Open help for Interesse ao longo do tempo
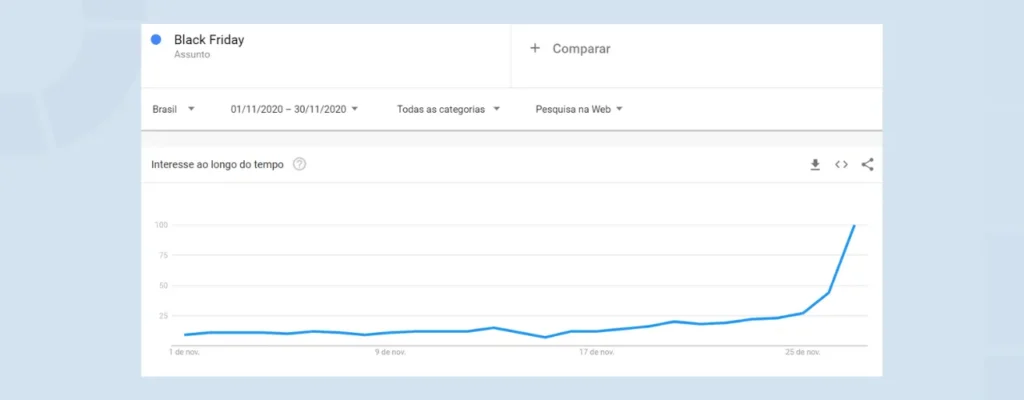Image resolution: width=1024 pixels, height=400 pixels. (x=299, y=165)
